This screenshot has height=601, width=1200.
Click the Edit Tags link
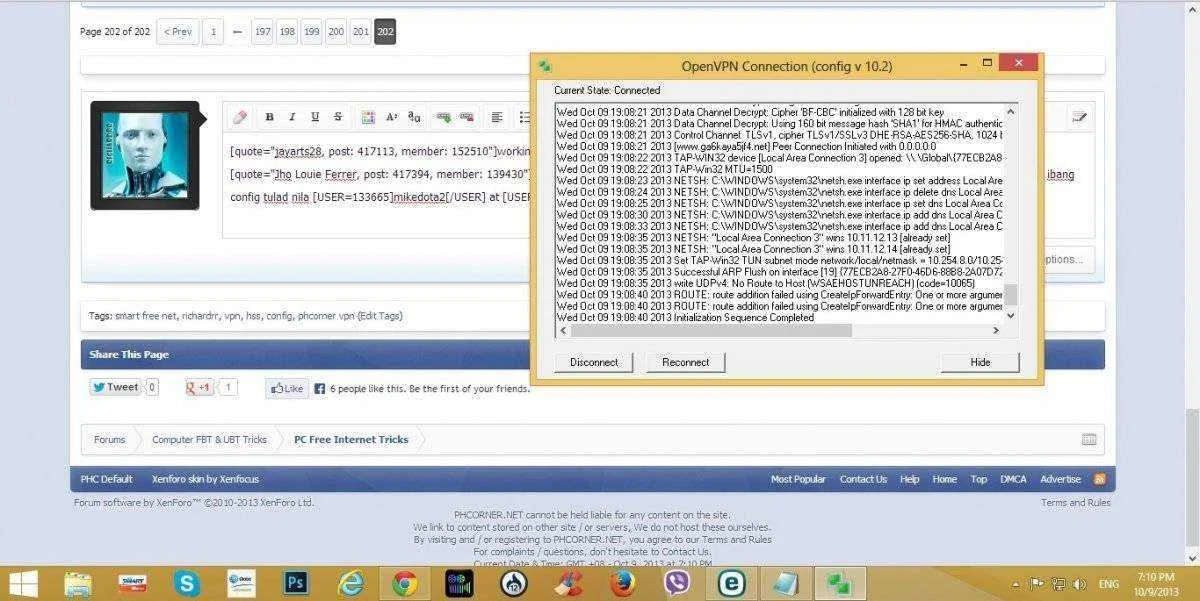click(x=380, y=316)
